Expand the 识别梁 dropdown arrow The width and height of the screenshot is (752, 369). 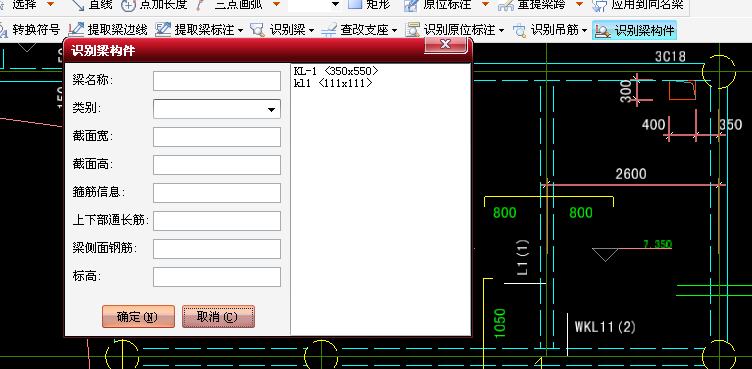coord(311,31)
